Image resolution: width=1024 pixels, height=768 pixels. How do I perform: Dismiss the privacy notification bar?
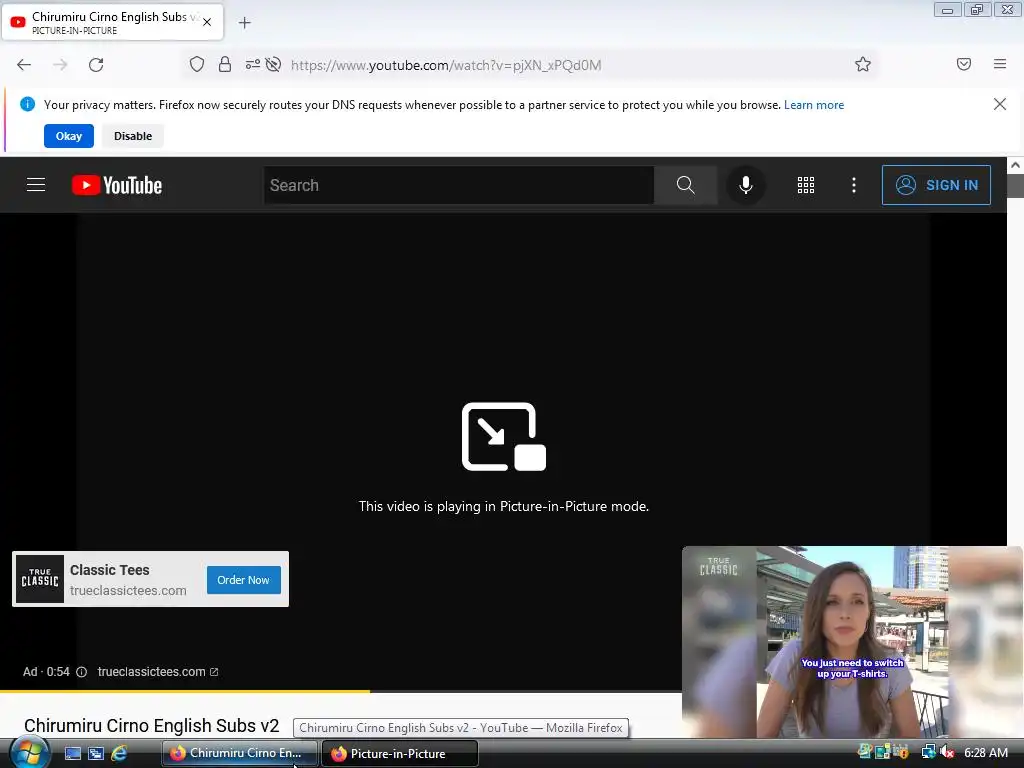(x=999, y=104)
